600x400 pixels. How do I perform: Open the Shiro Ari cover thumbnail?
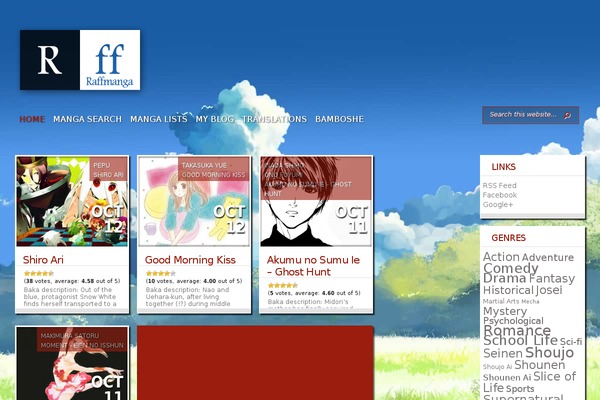[x=72, y=201]
